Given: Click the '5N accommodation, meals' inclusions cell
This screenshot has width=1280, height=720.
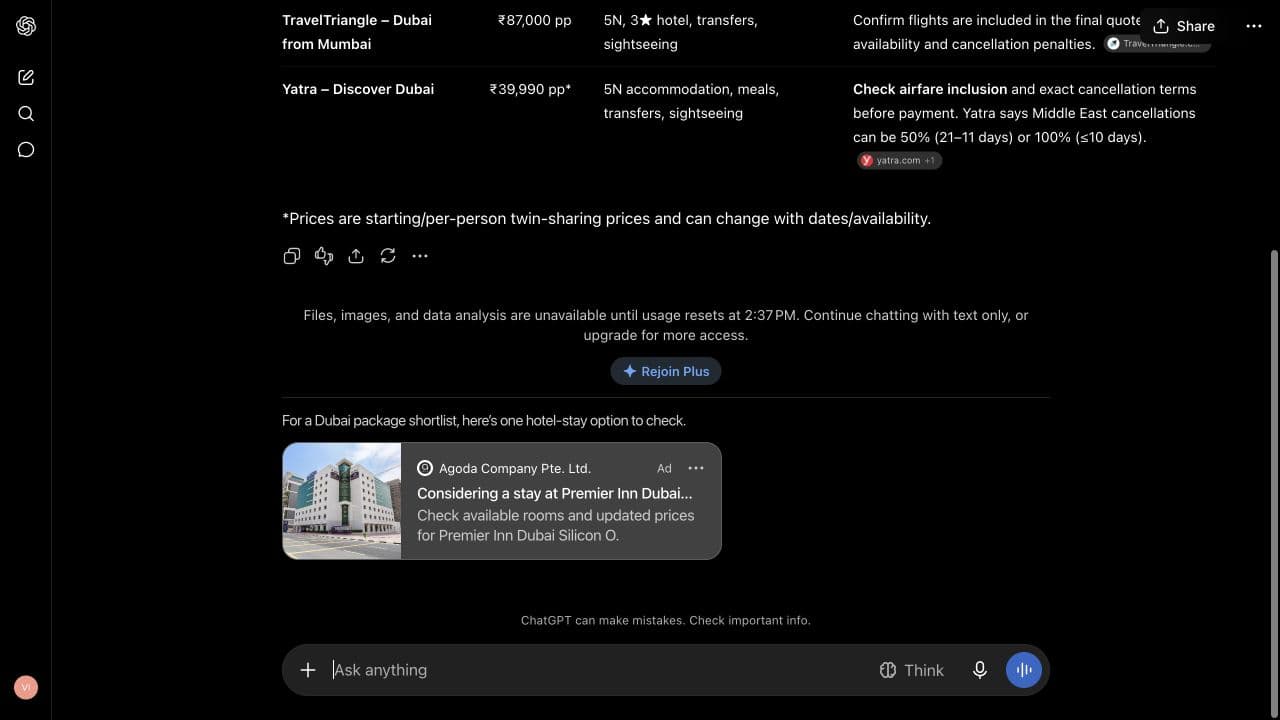Looking at the screenshot, I should 691,101.
